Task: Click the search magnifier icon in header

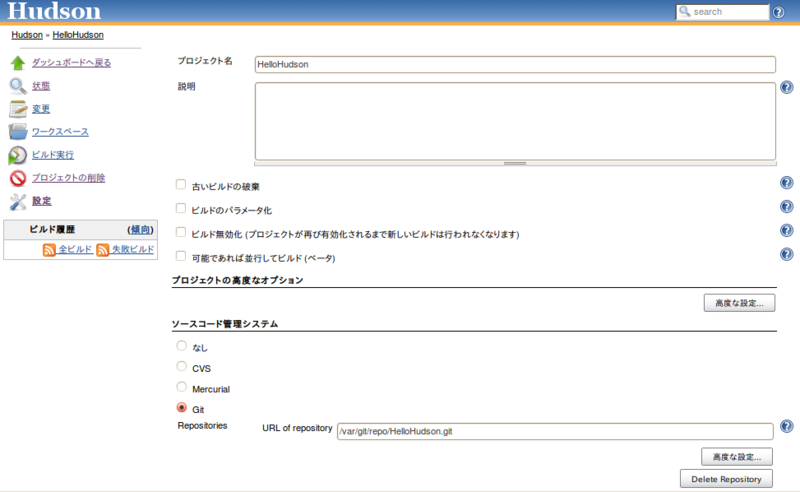Action: click(x=685, y=11)
